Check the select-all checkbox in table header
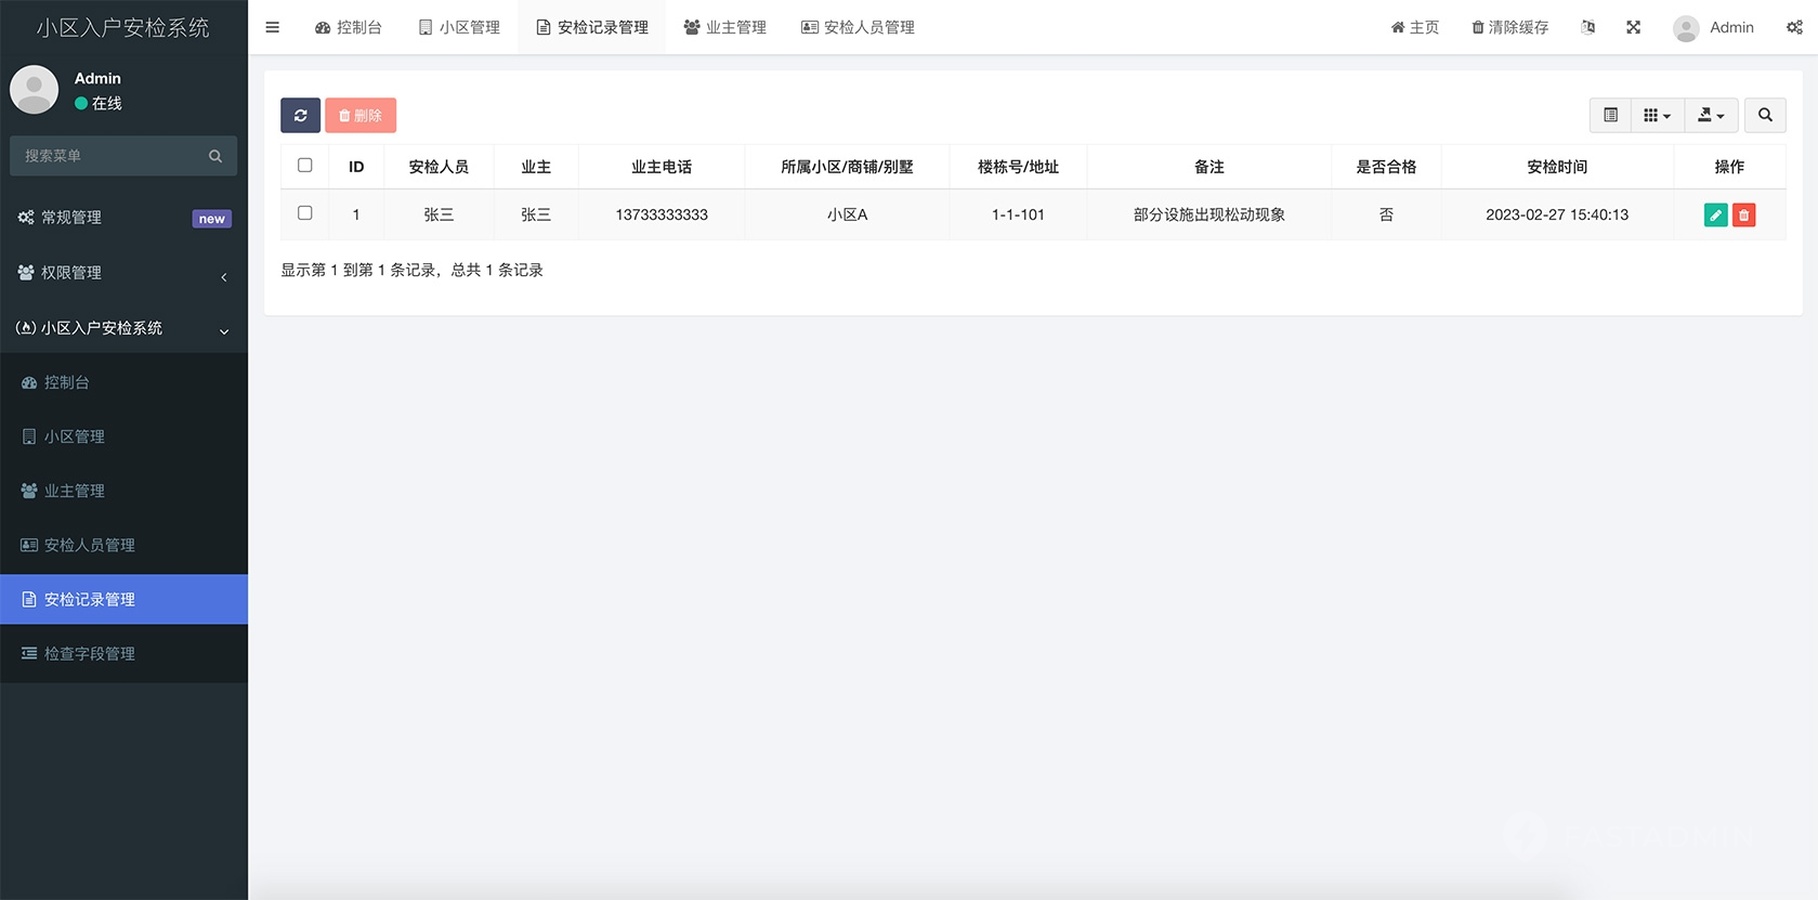Viewport: 1818px width, 900px height. pos(305,165)
